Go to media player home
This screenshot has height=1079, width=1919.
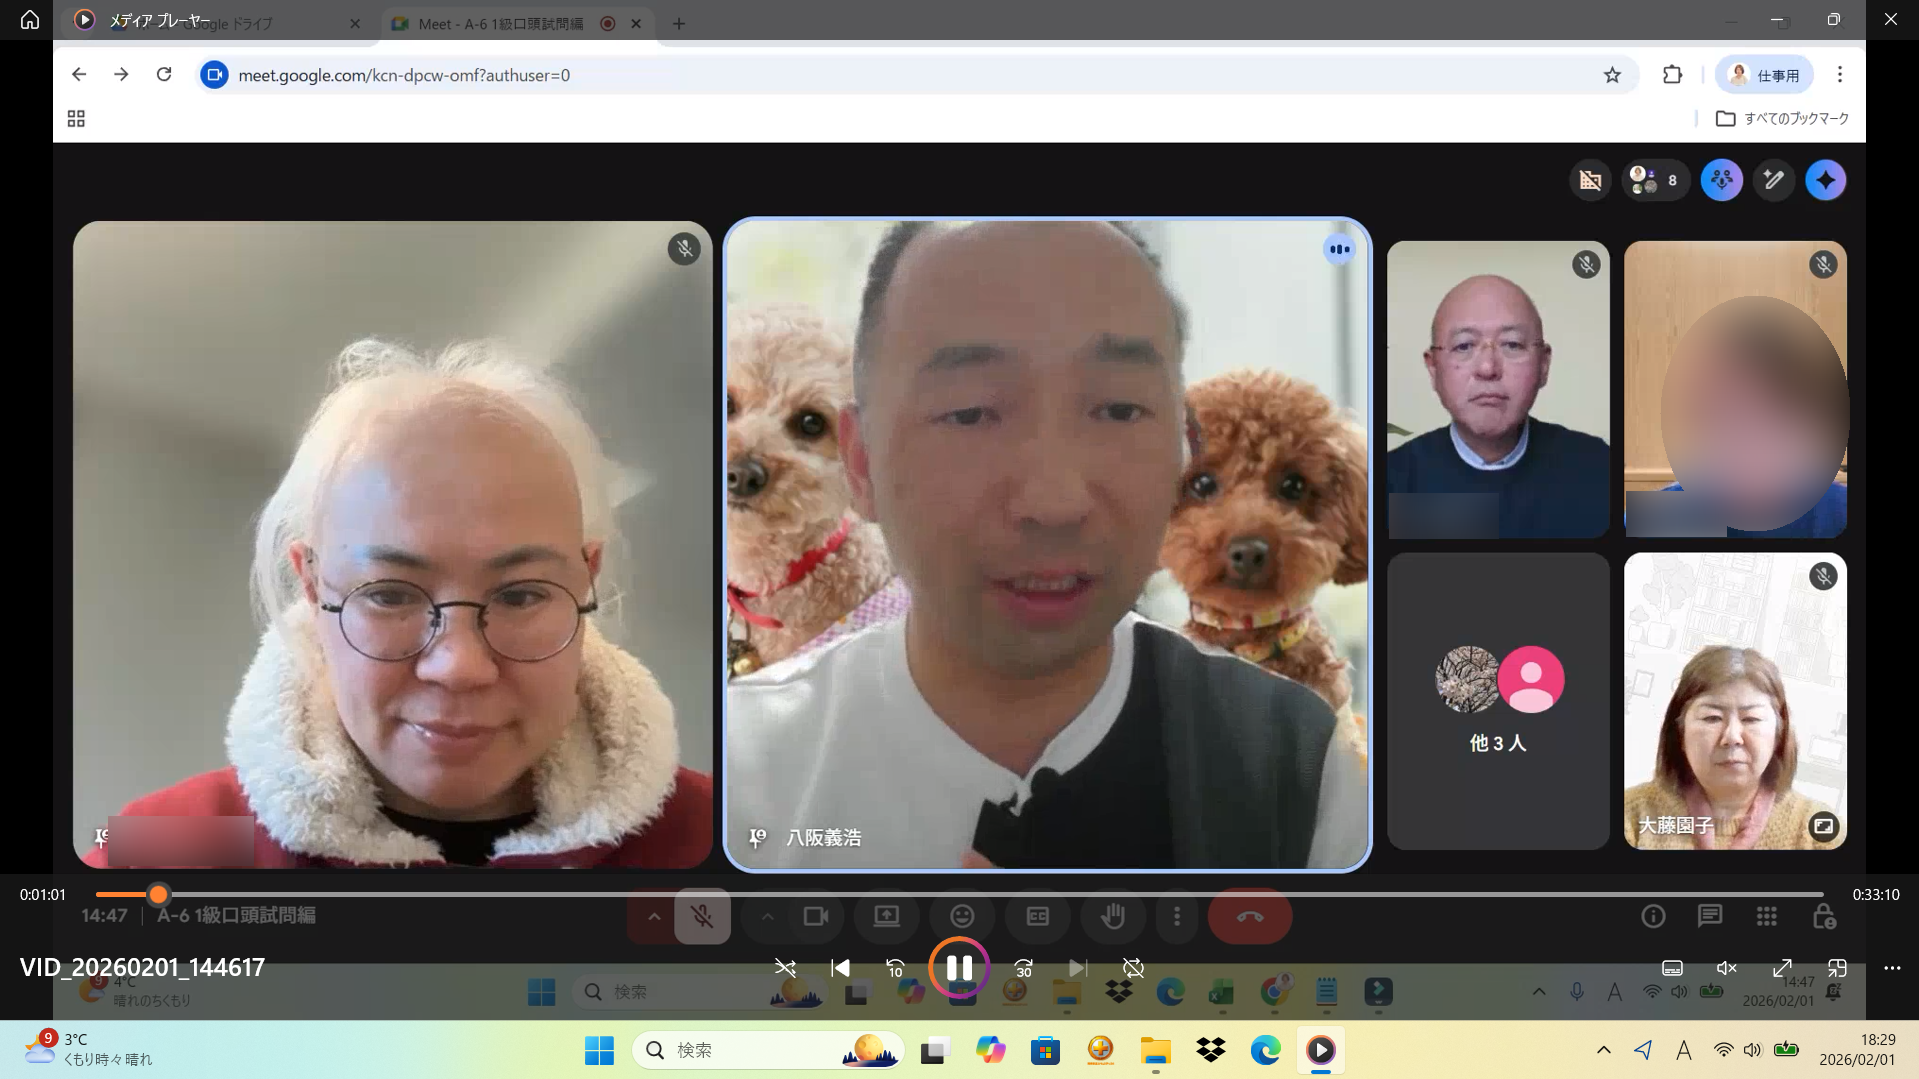coord(30,20)
